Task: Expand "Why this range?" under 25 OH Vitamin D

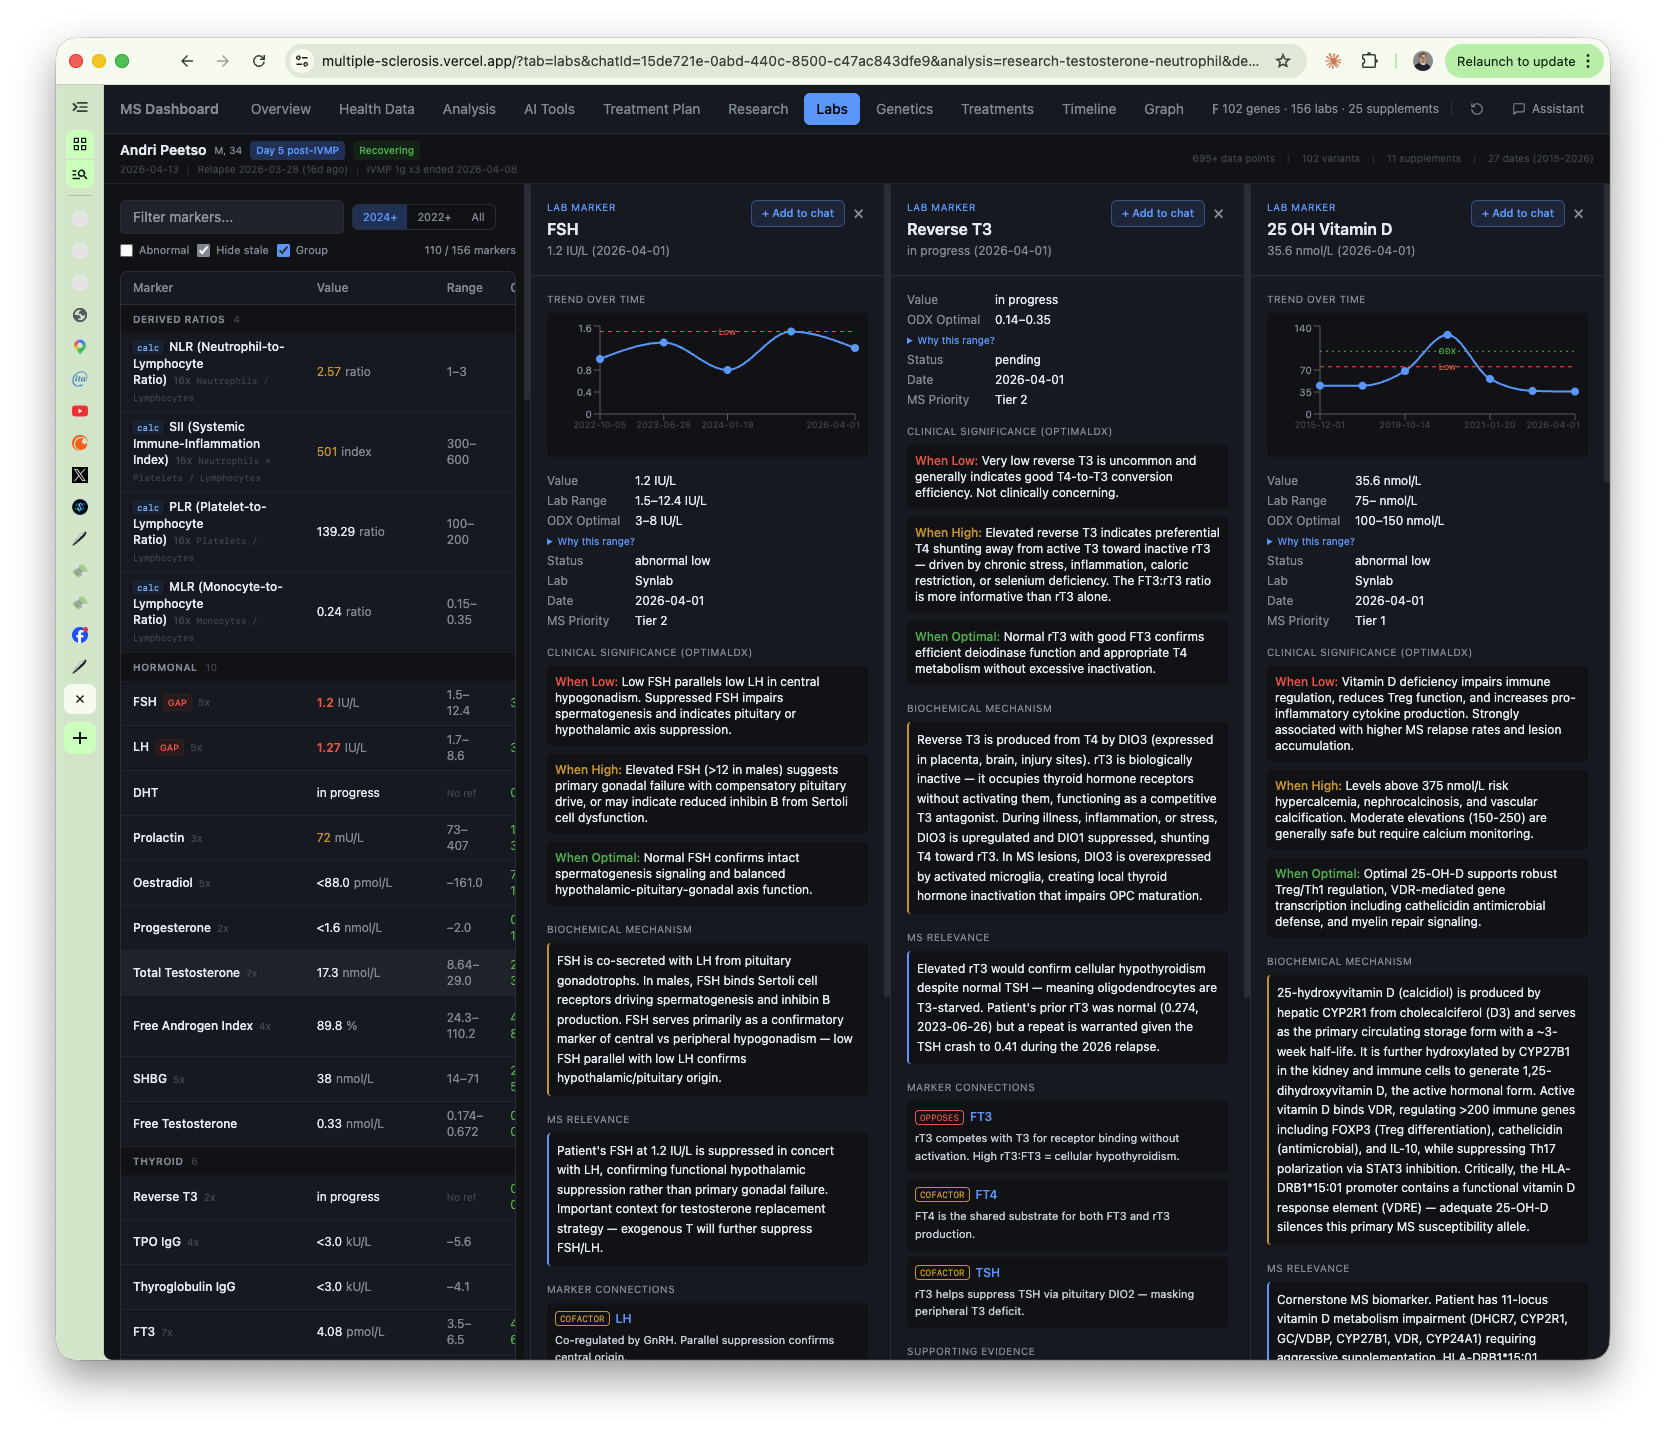Action: pos(1315,541)
